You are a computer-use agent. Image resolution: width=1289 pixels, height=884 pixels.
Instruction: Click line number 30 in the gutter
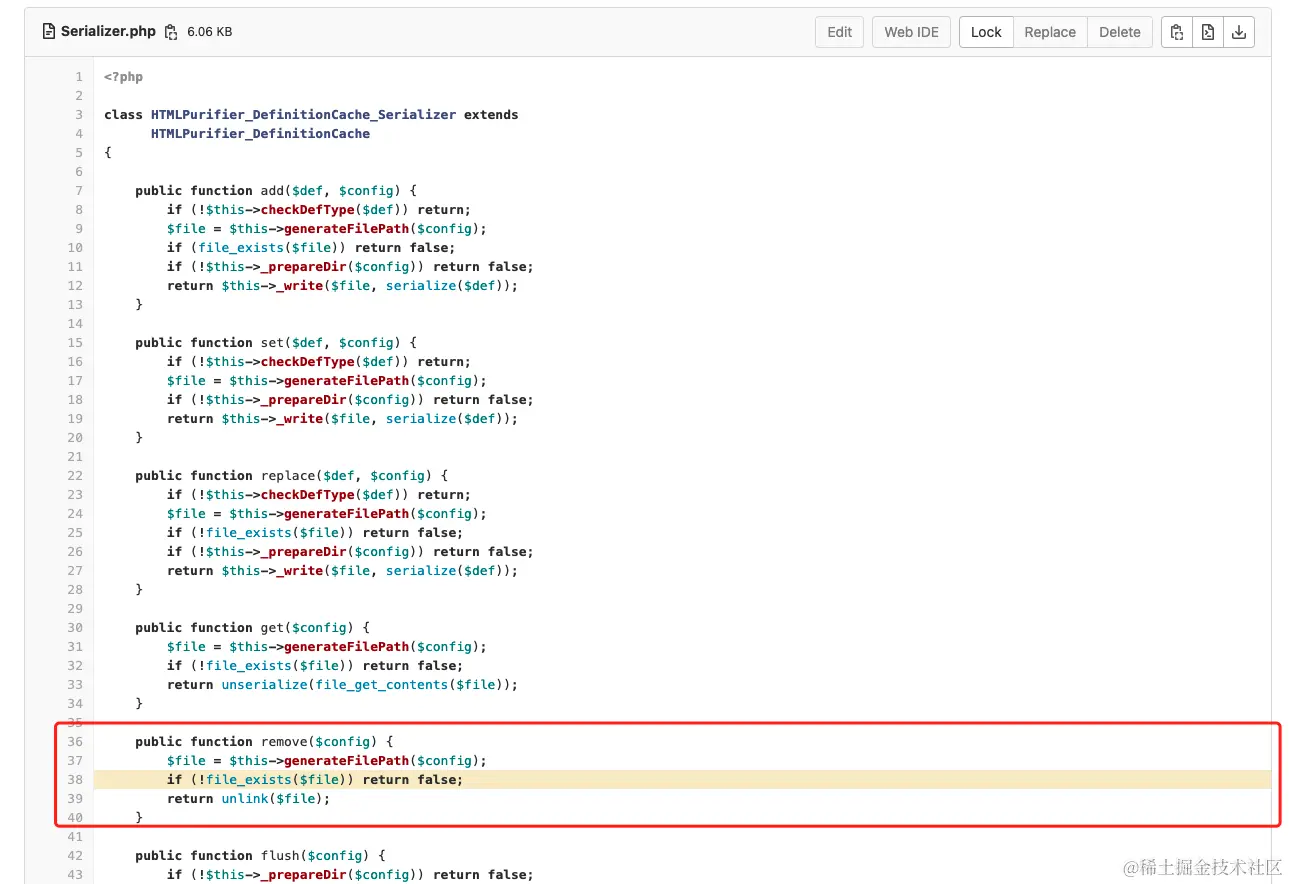[75, 628]
